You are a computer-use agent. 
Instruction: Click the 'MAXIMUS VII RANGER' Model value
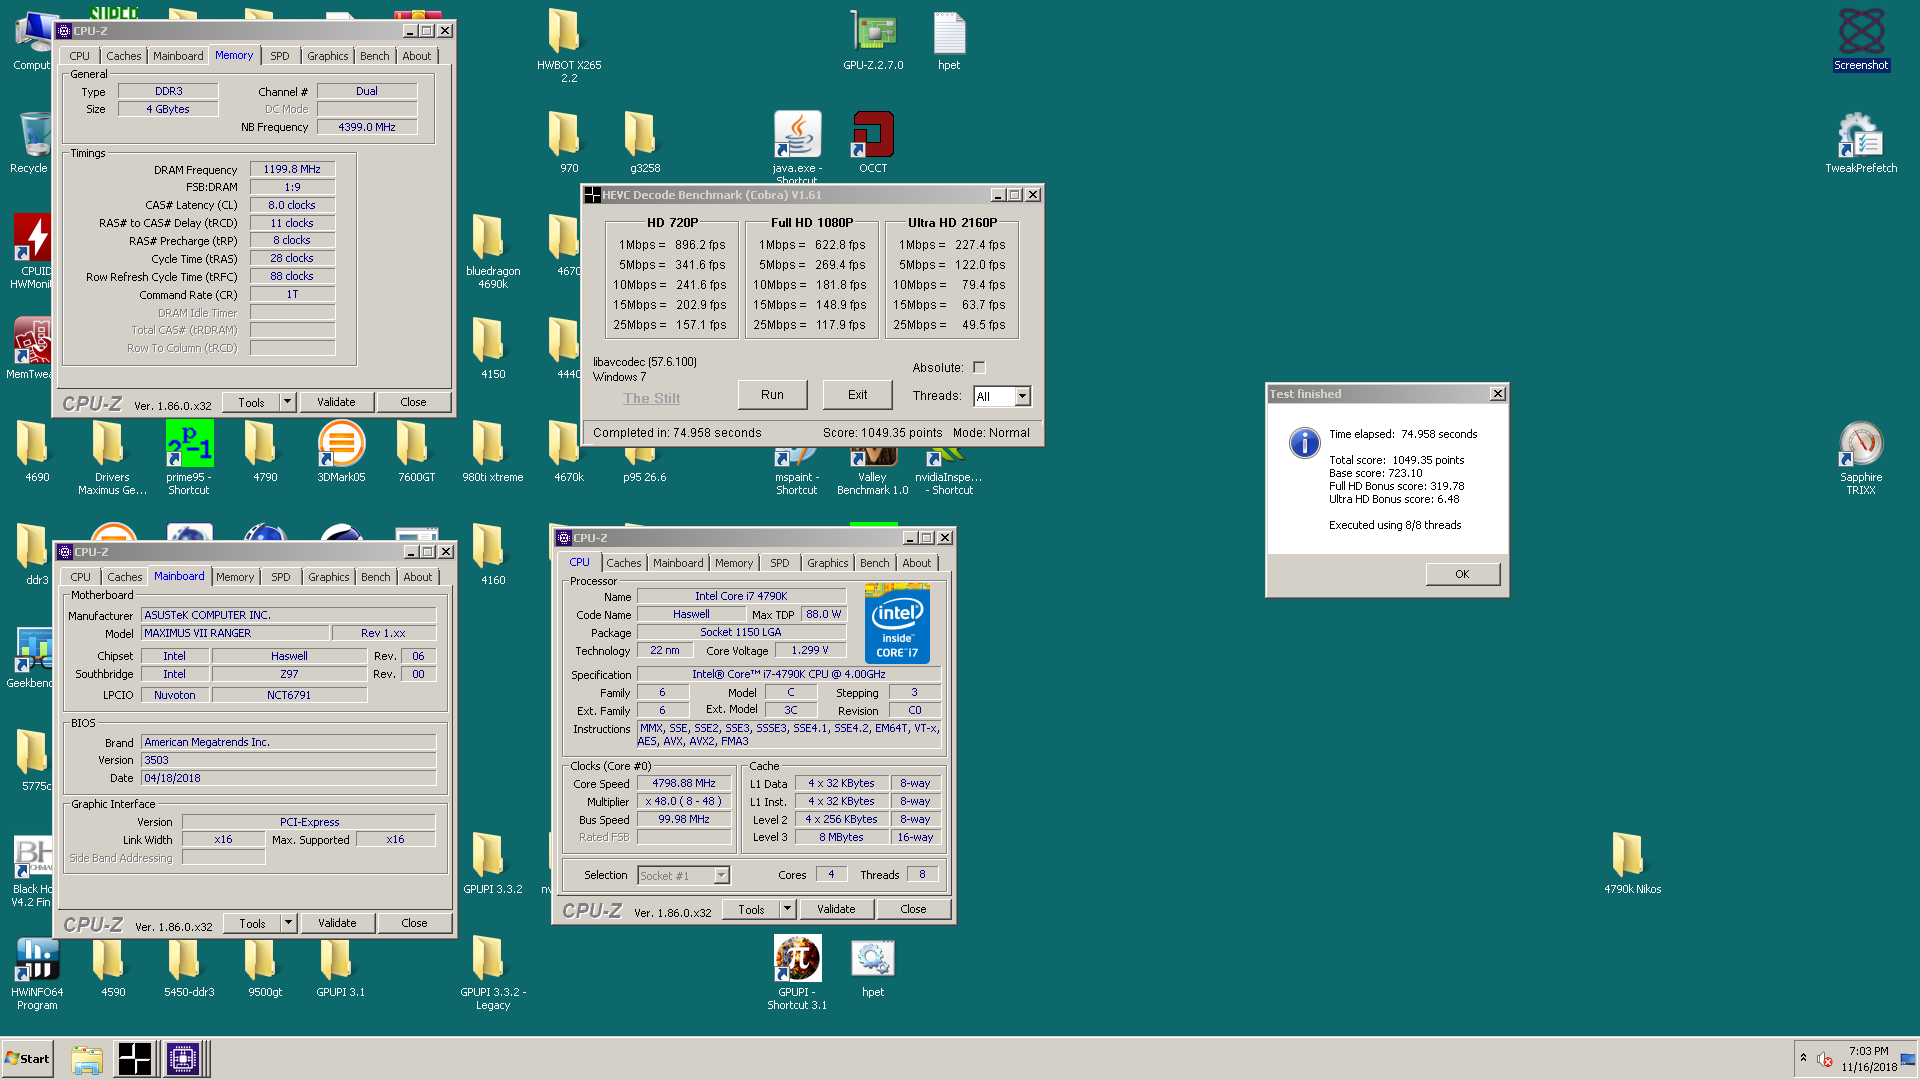click(235, 633)
